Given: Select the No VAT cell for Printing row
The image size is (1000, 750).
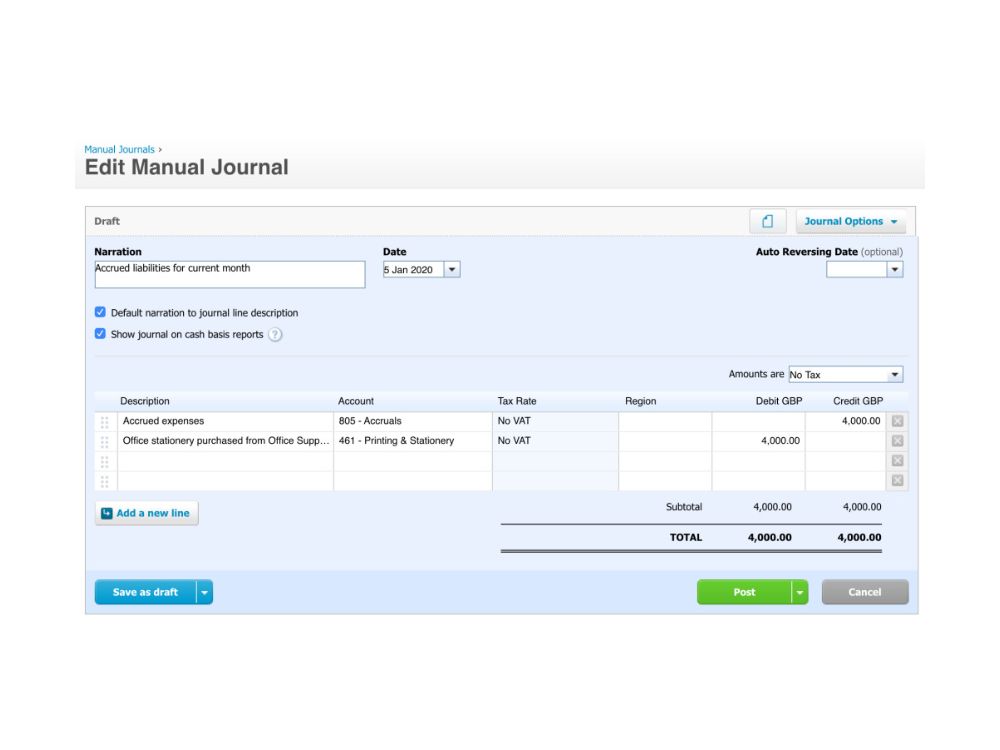Looking at the screenshot, I should 555,441.
